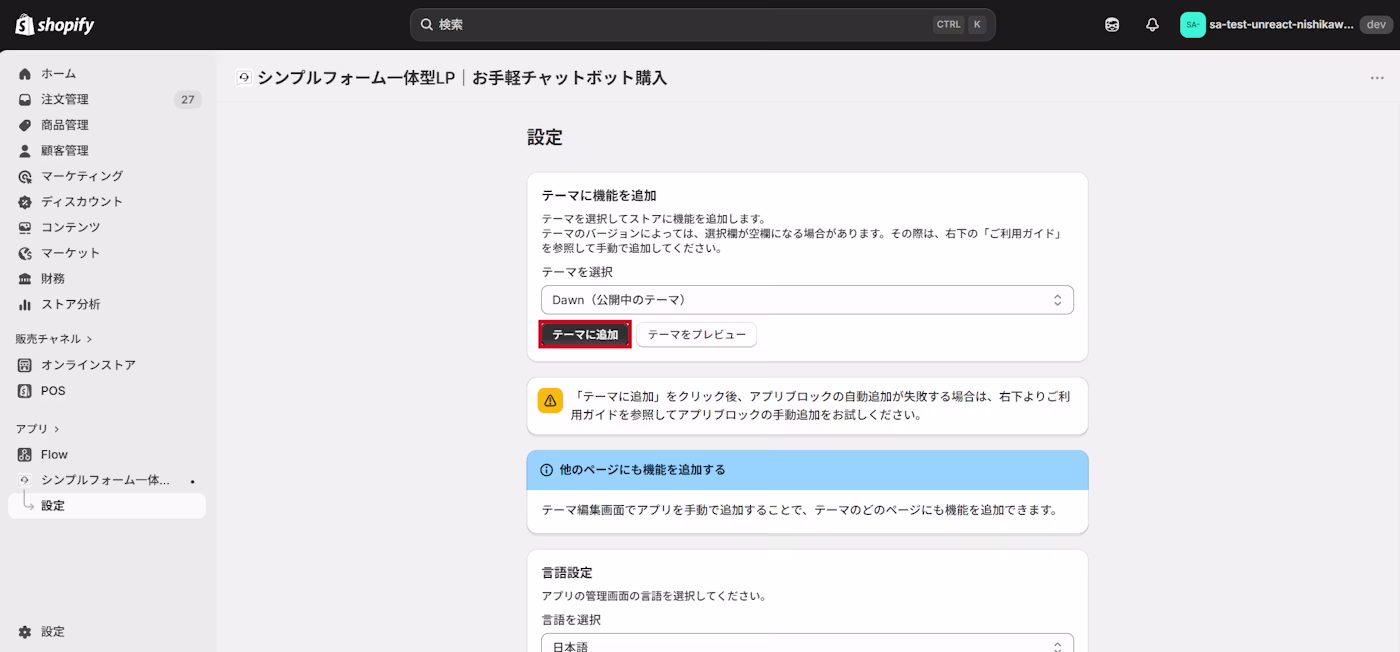Open 設定 at sidebar bottom

(53, 632)
